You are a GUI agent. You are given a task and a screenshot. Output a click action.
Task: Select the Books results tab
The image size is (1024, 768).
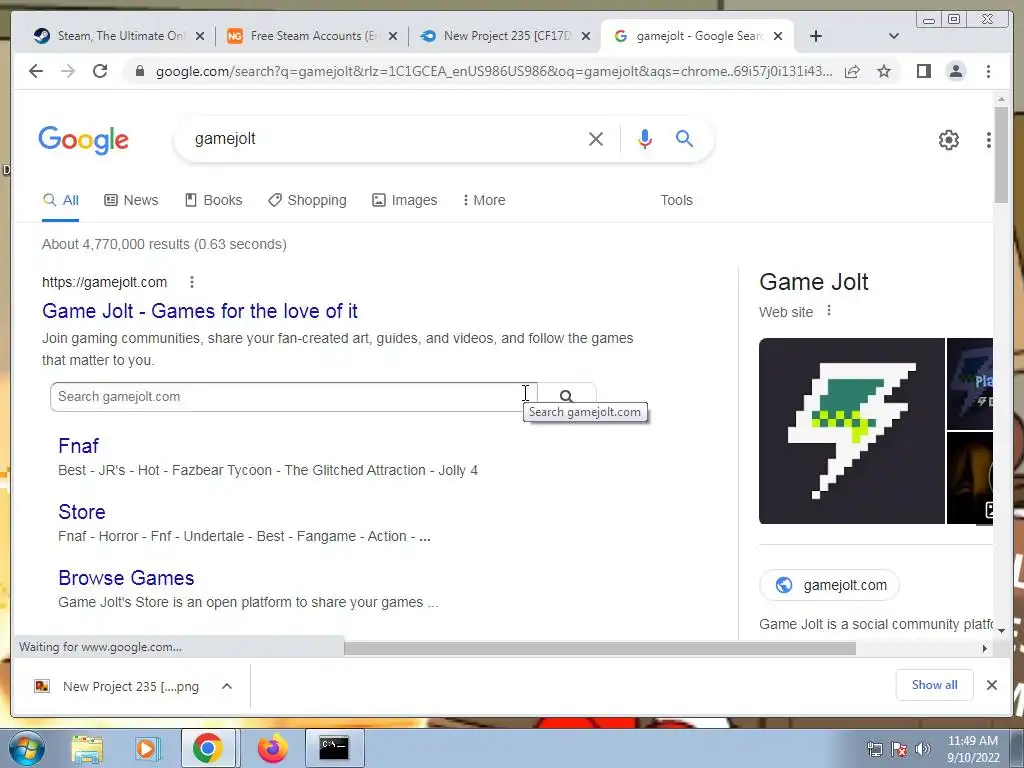[214, 200]
